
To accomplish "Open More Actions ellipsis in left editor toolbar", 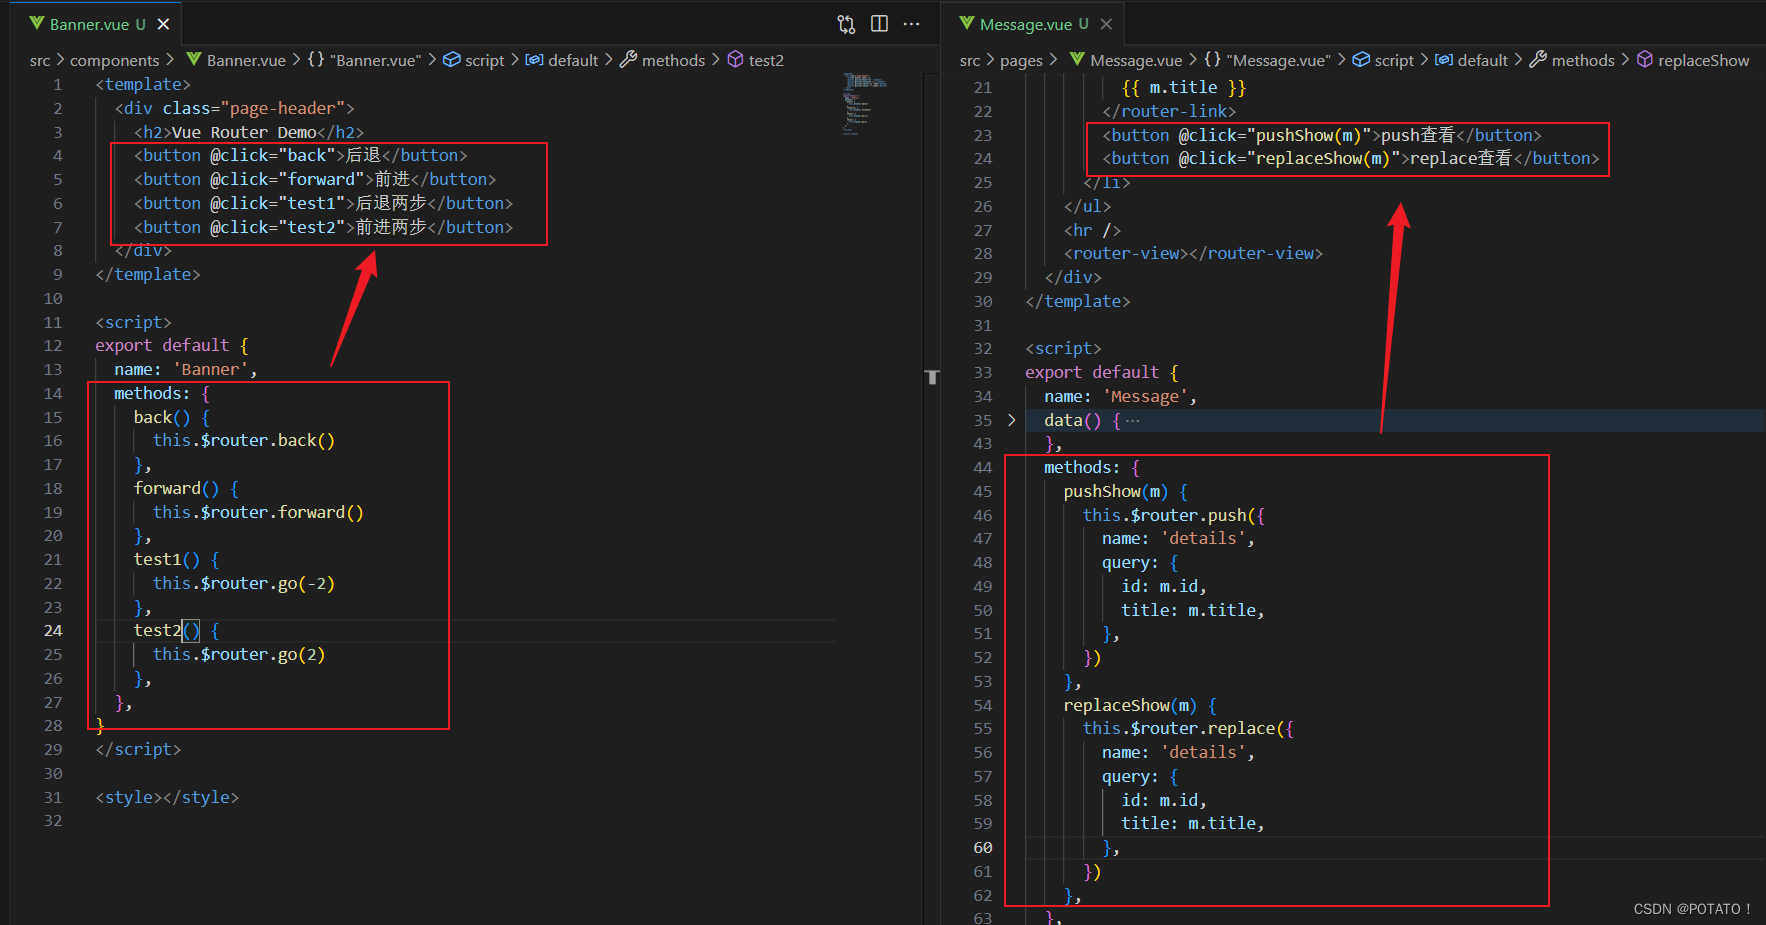I will [911, 24].
